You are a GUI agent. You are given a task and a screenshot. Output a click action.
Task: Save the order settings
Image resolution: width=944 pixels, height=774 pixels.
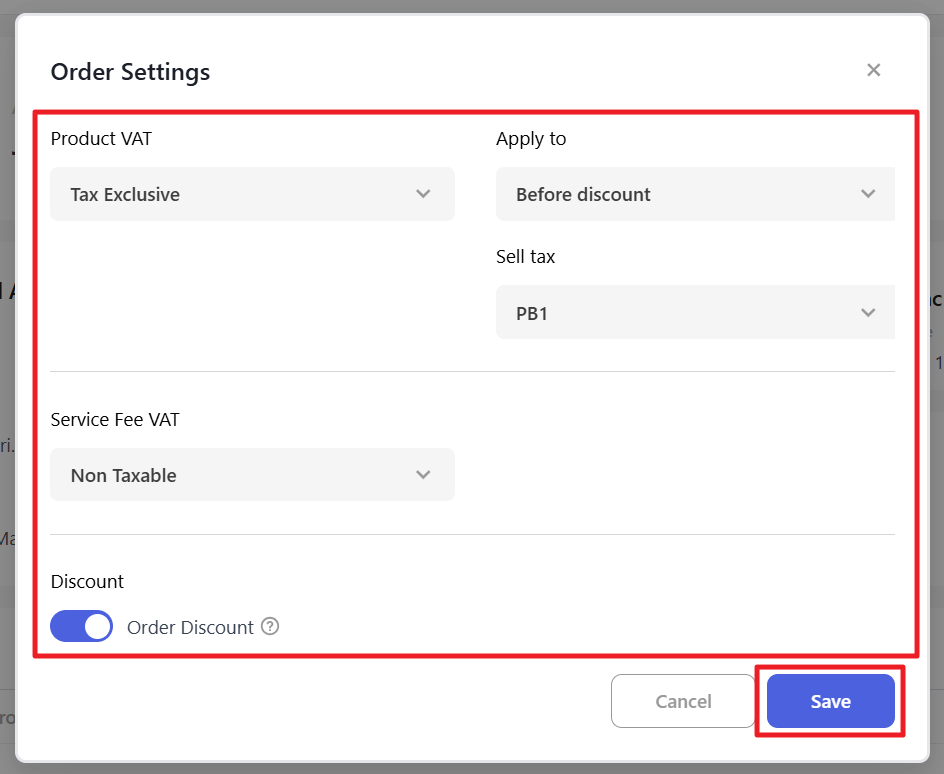pos(830,701)
